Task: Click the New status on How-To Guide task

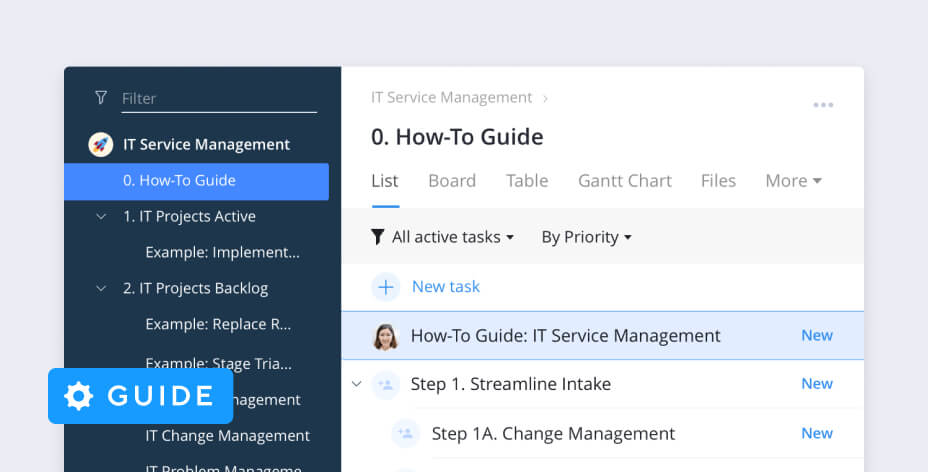Action: pos(816,336)
